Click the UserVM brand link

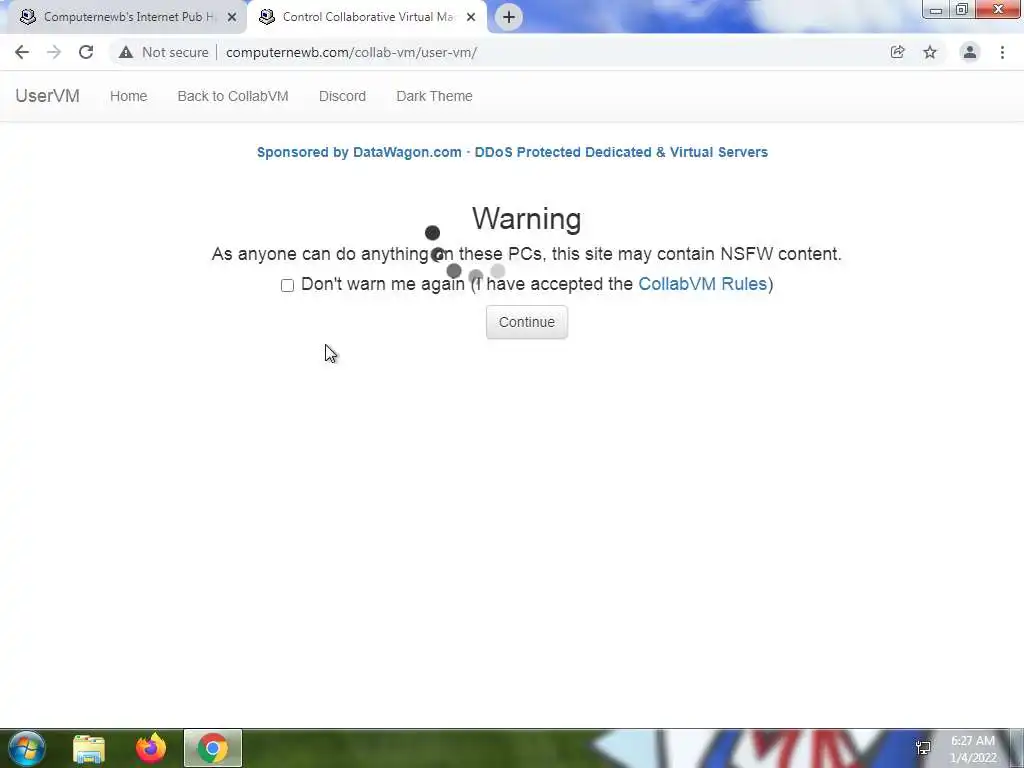pyautogui.click(x=48, y=96)
